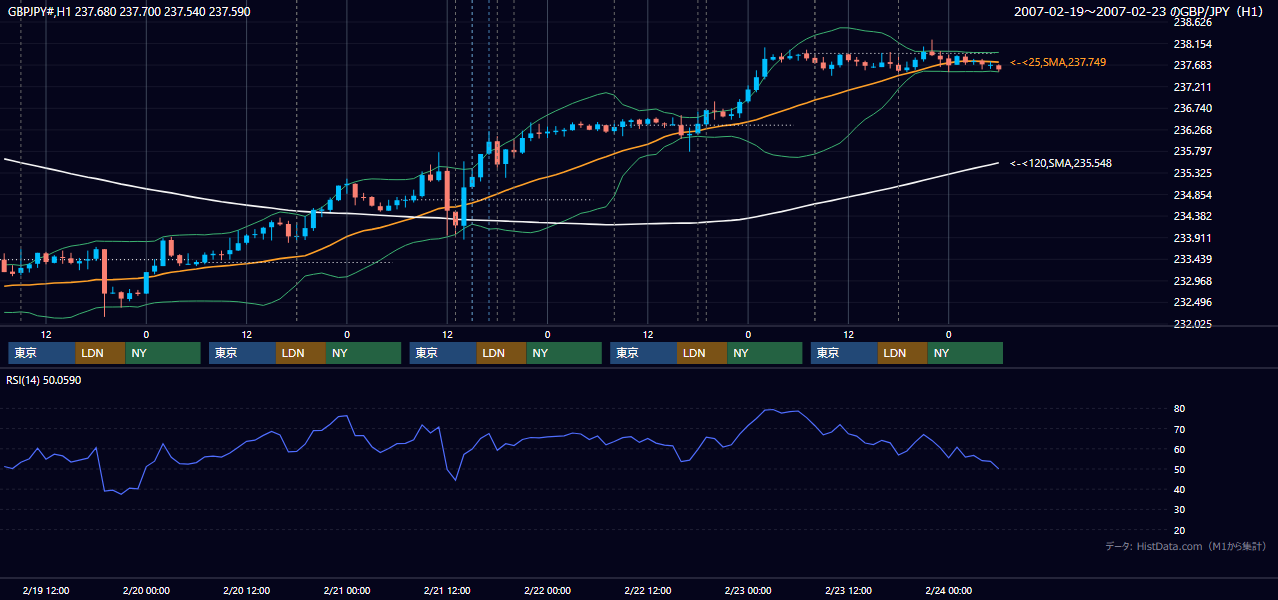Click price axis value 238.626
Screen dimensions: 1278x600
[x=1193, y=22]
